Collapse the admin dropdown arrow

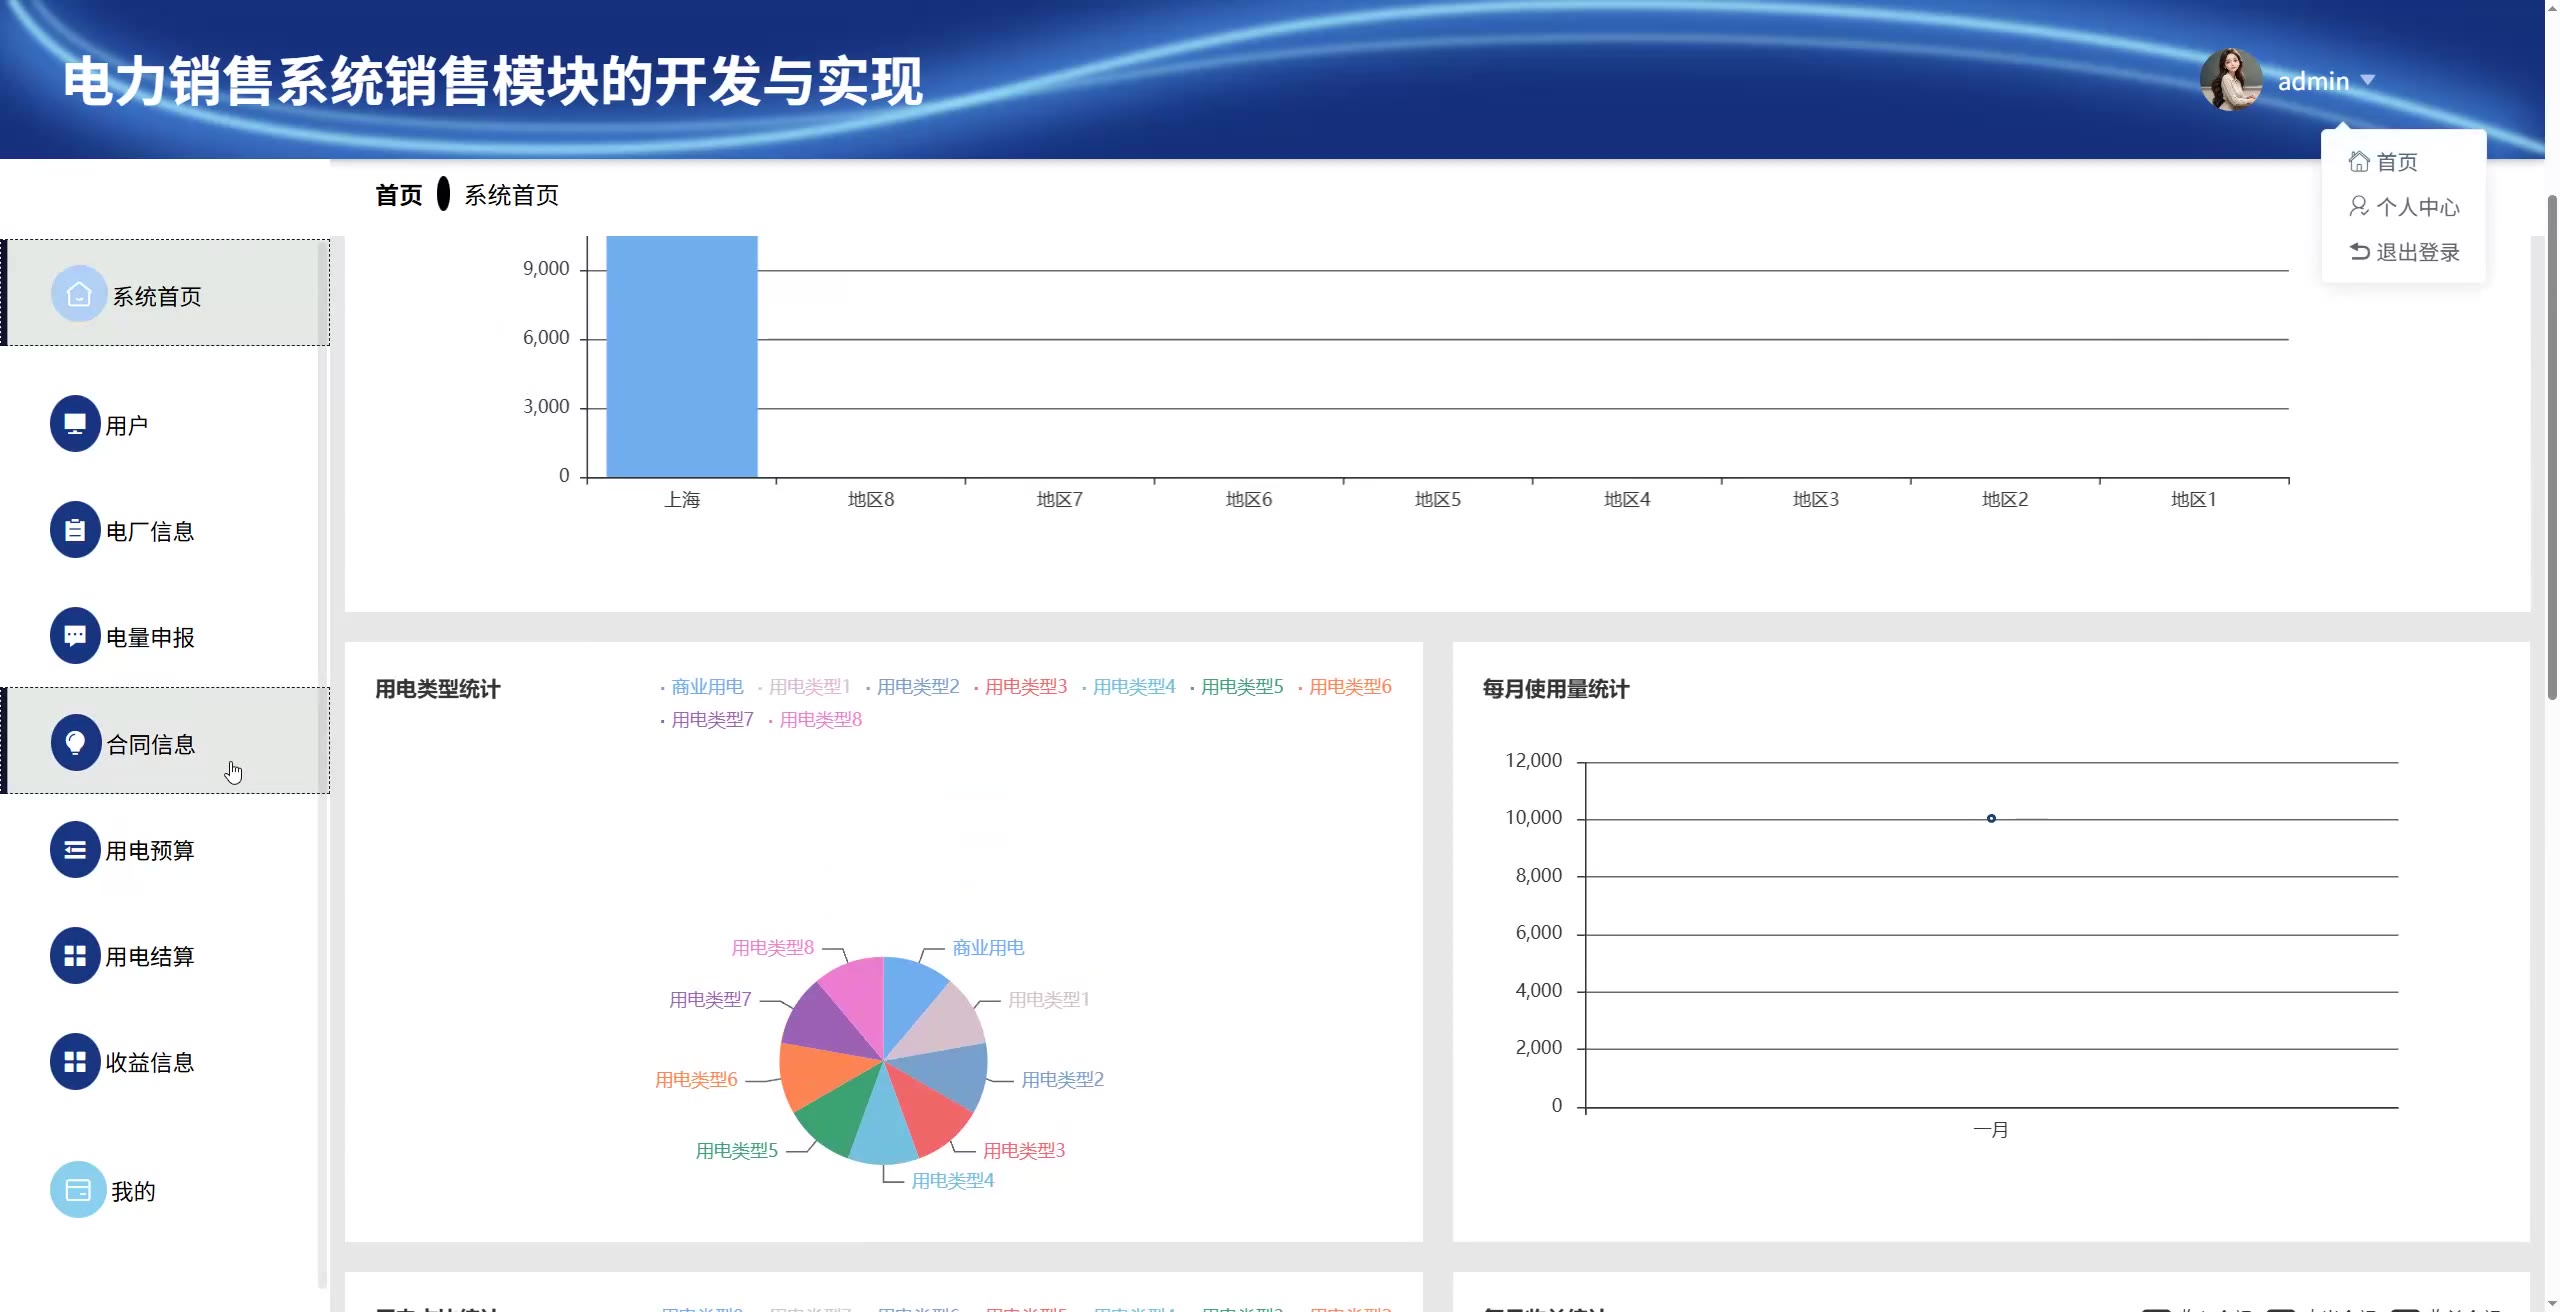coord(2367,80)
